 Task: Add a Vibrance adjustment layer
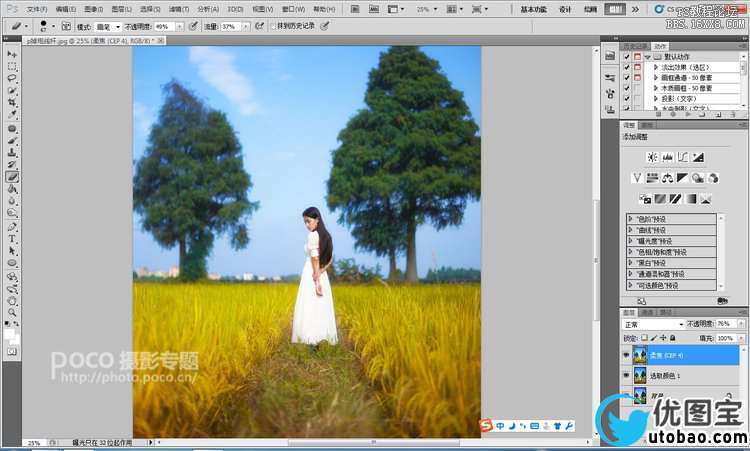[637, 178]
